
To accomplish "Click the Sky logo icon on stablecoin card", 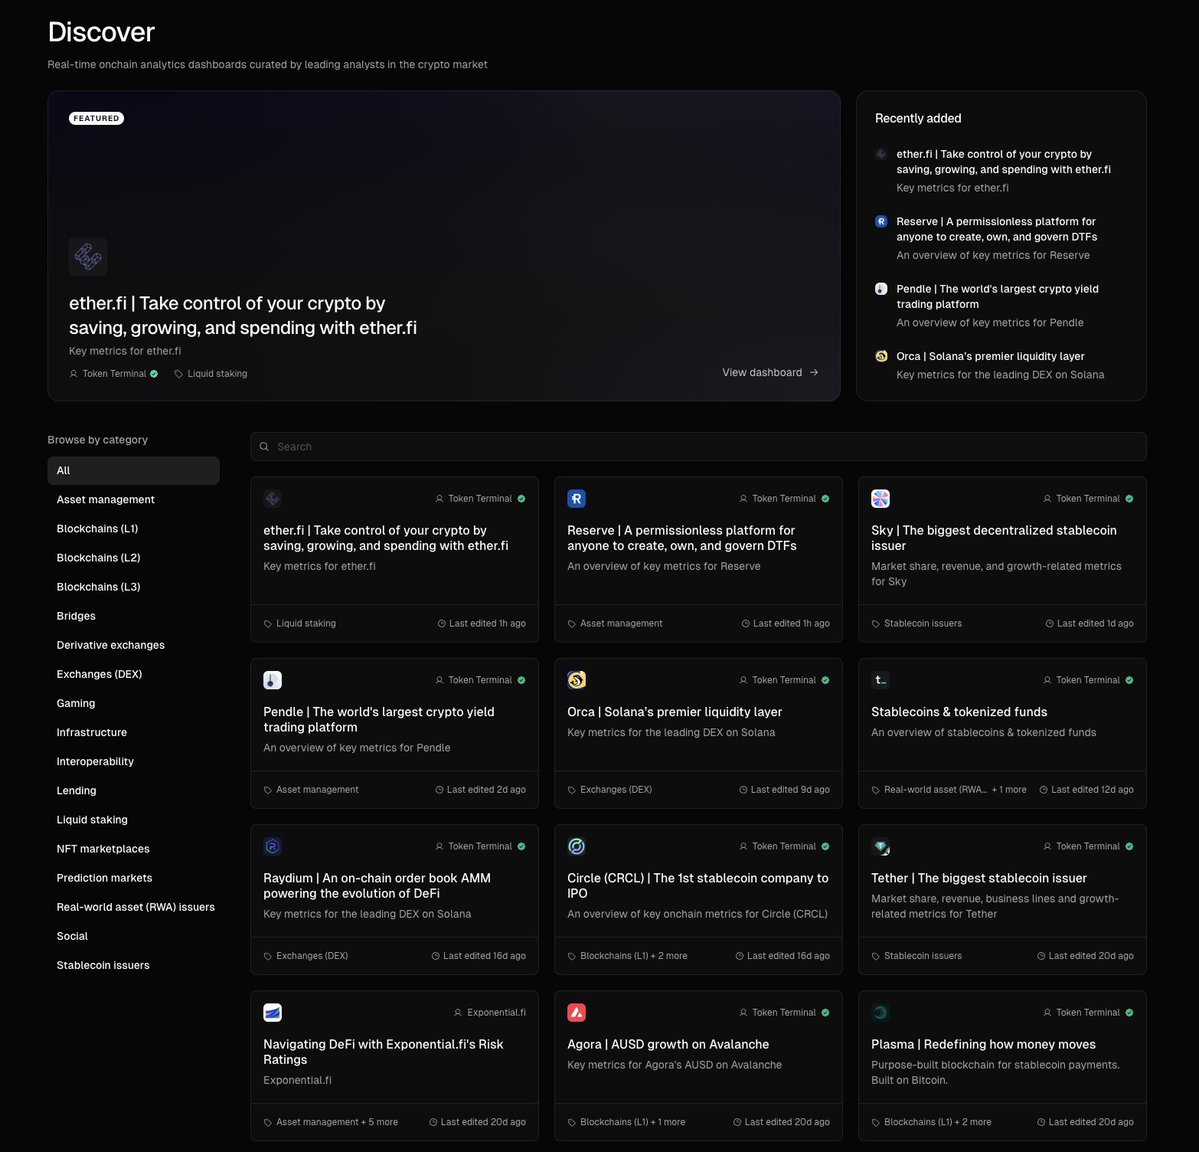I will point(880,498).
